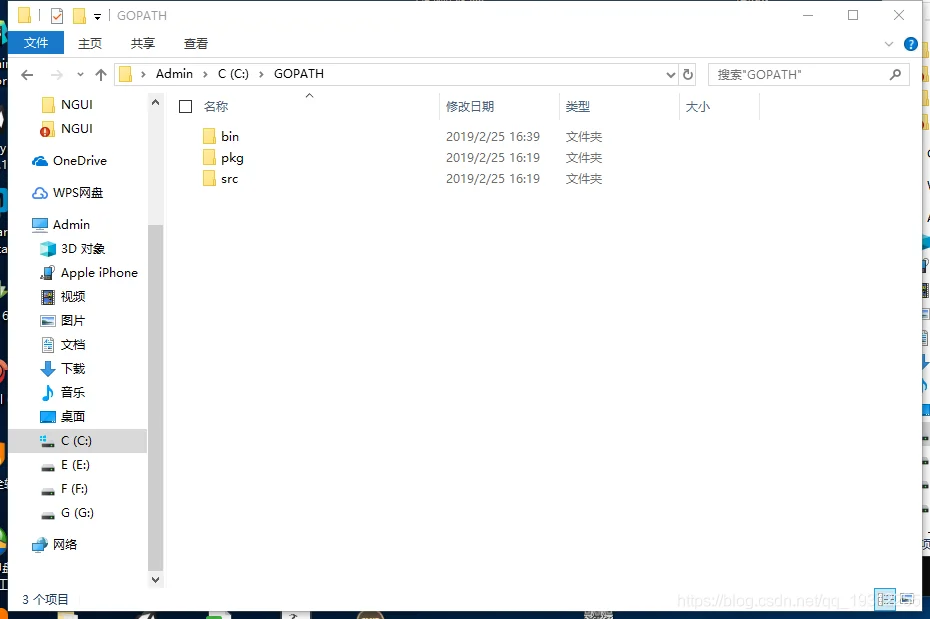Open WPS网盘 in navigation pane

[x=68, y=193]
